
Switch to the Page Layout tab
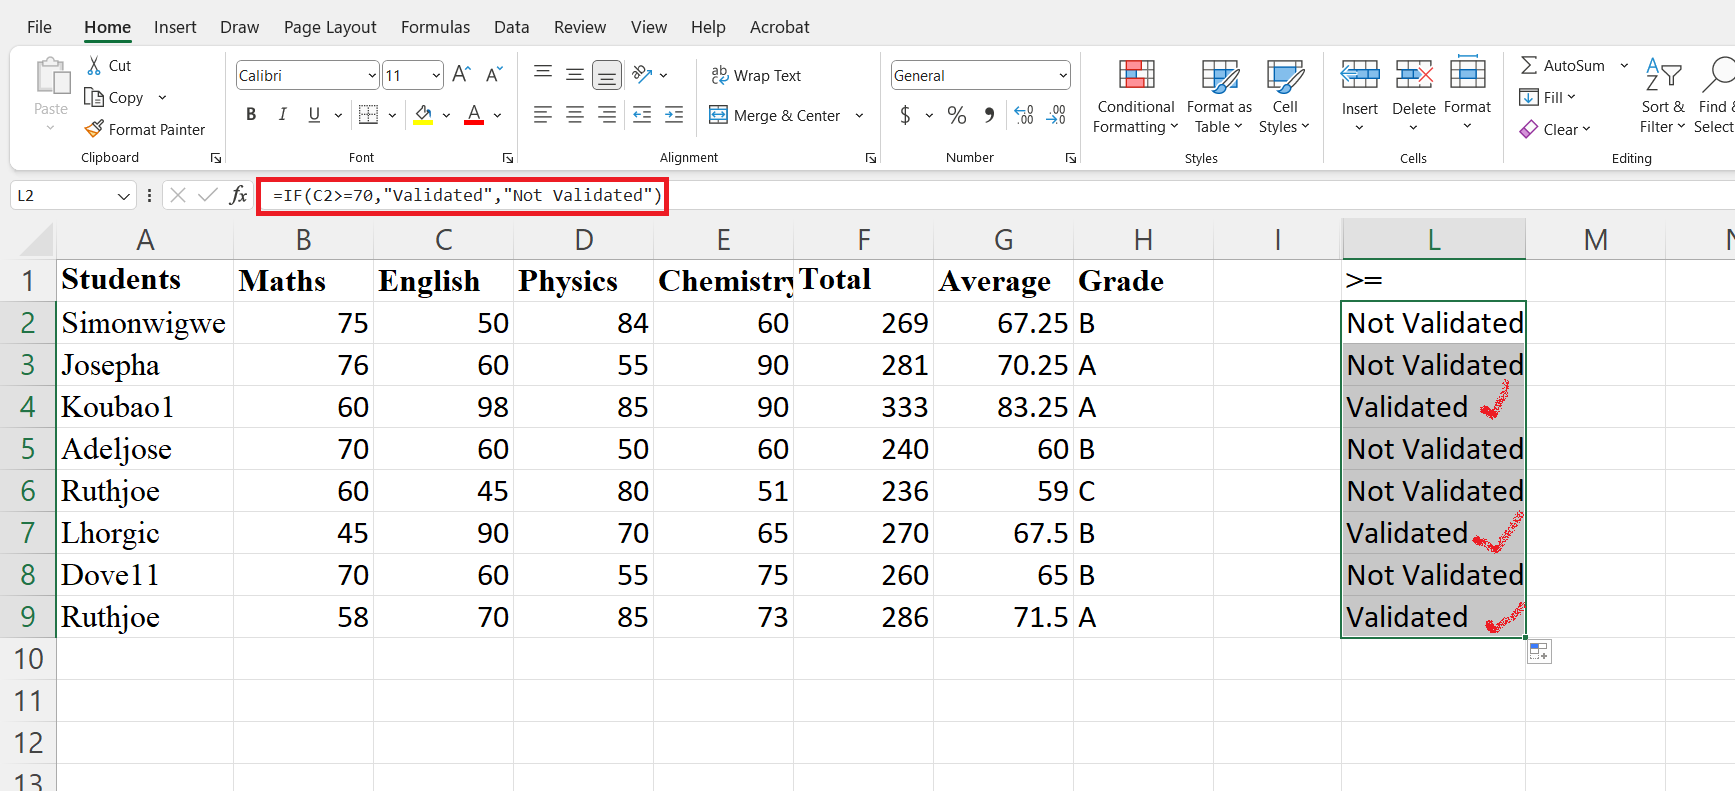pyautogui.click(x=330, y=27)
